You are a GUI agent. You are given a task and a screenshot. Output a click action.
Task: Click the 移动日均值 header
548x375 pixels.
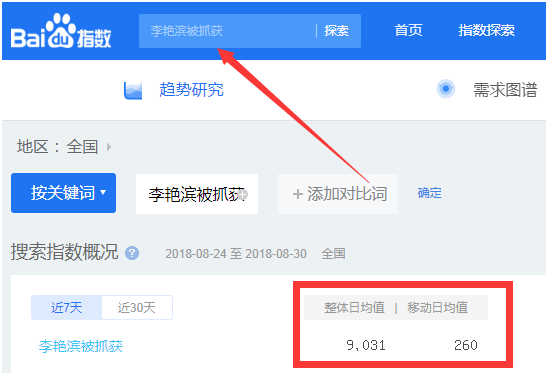click(437, 308)
